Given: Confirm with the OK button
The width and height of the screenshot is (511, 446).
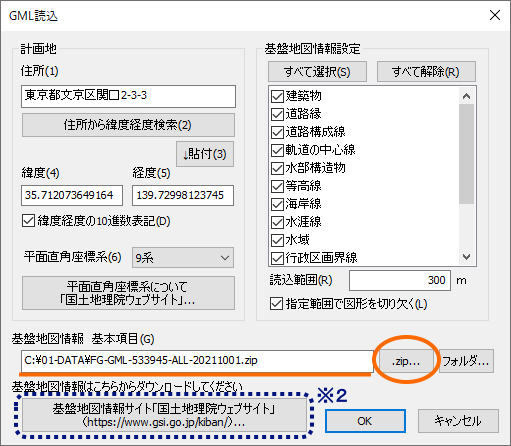Looking at the screenshot, I should [x=365, y=421].
